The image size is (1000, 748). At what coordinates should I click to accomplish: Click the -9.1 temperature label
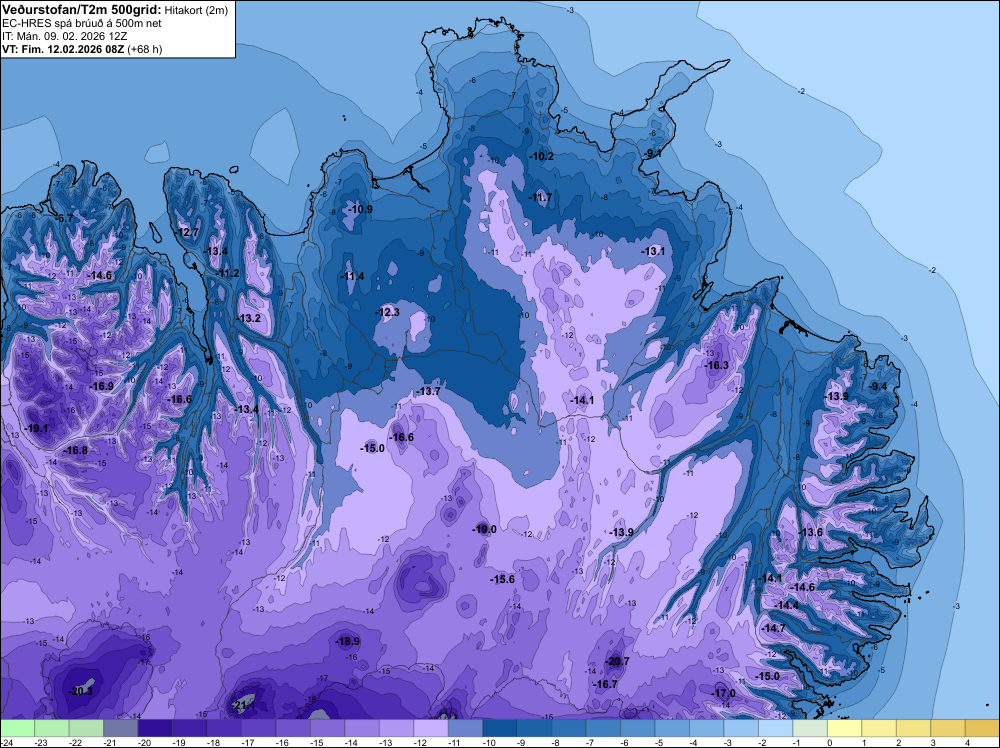click(652, 154)
